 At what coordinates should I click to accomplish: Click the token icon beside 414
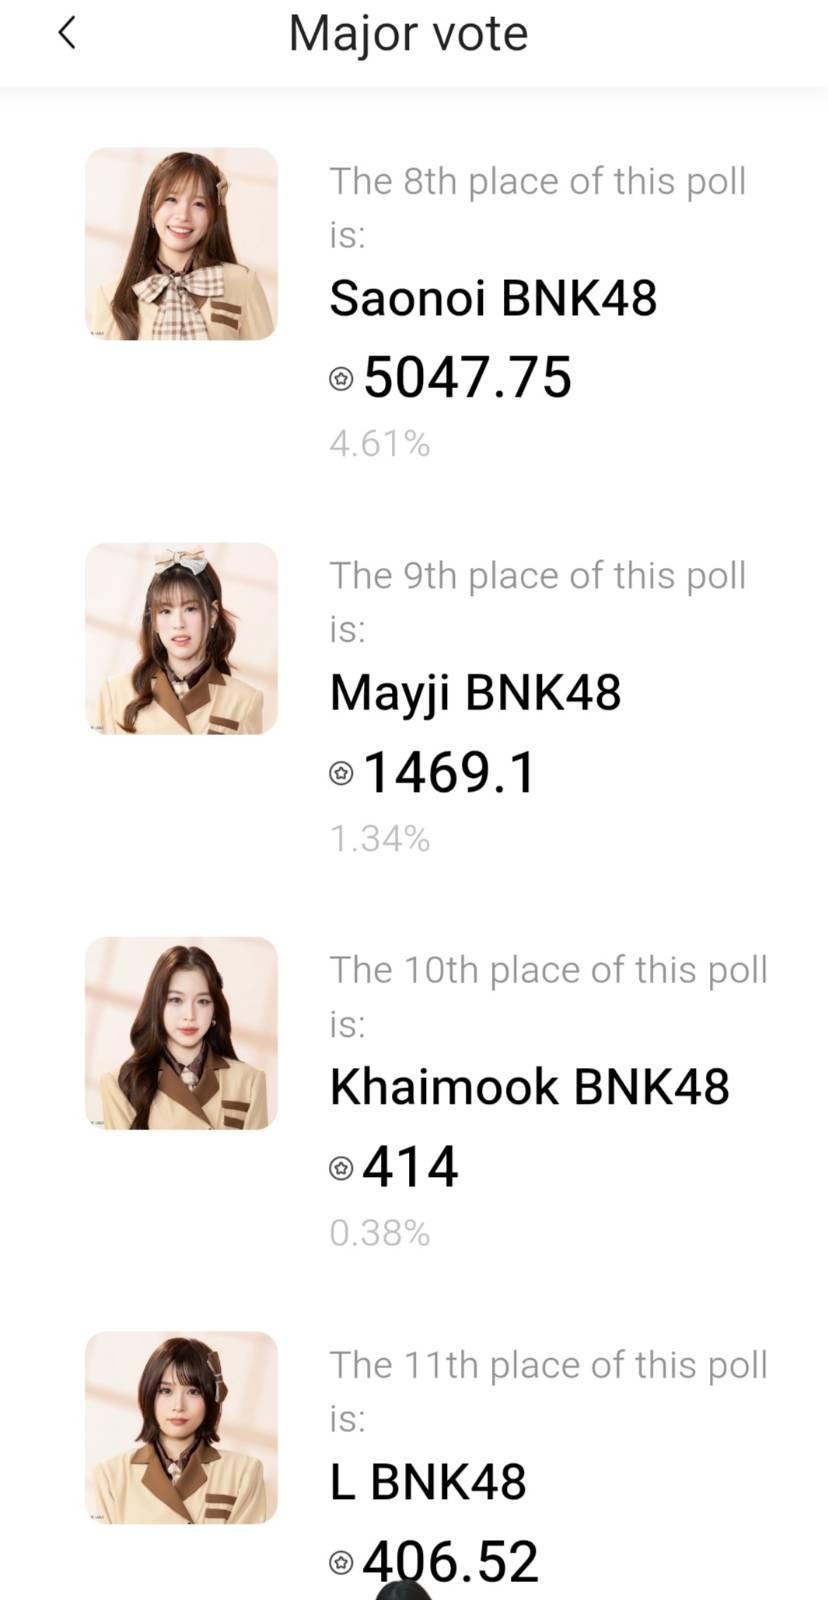341,1168
